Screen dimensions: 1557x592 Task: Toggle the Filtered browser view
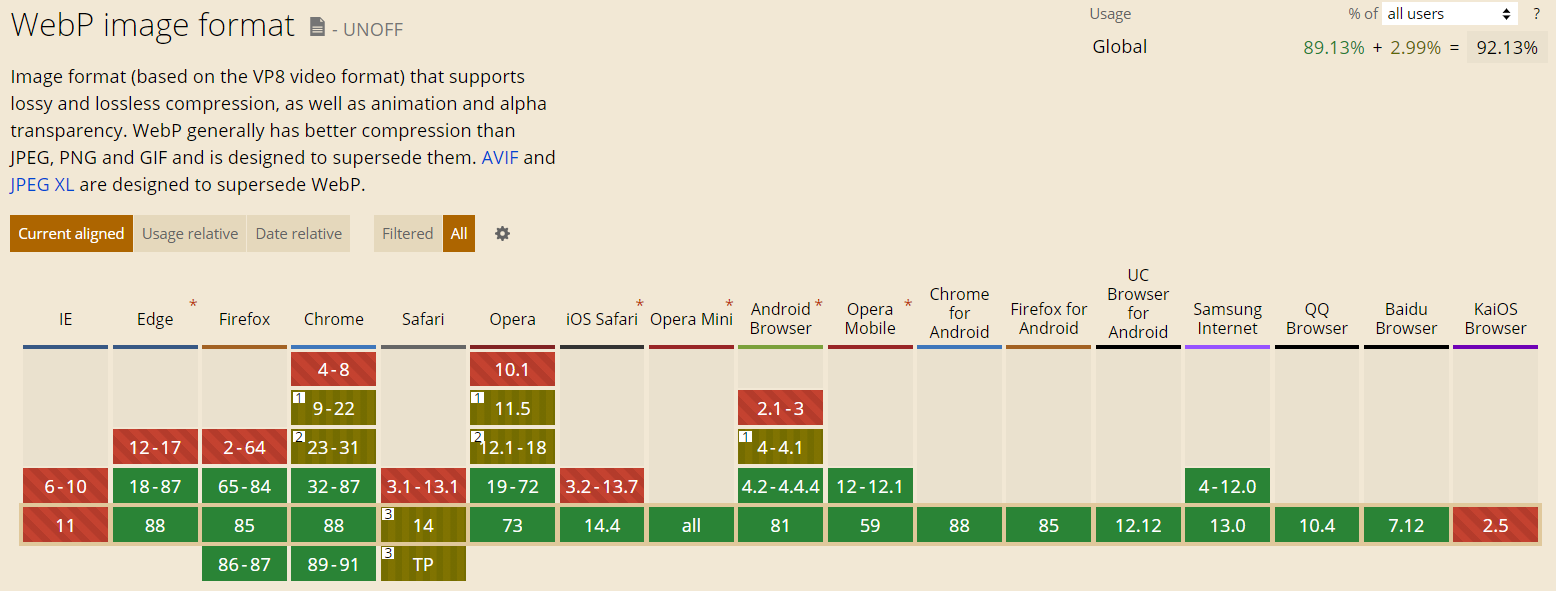pyautogui.click(x=407, y=233)
